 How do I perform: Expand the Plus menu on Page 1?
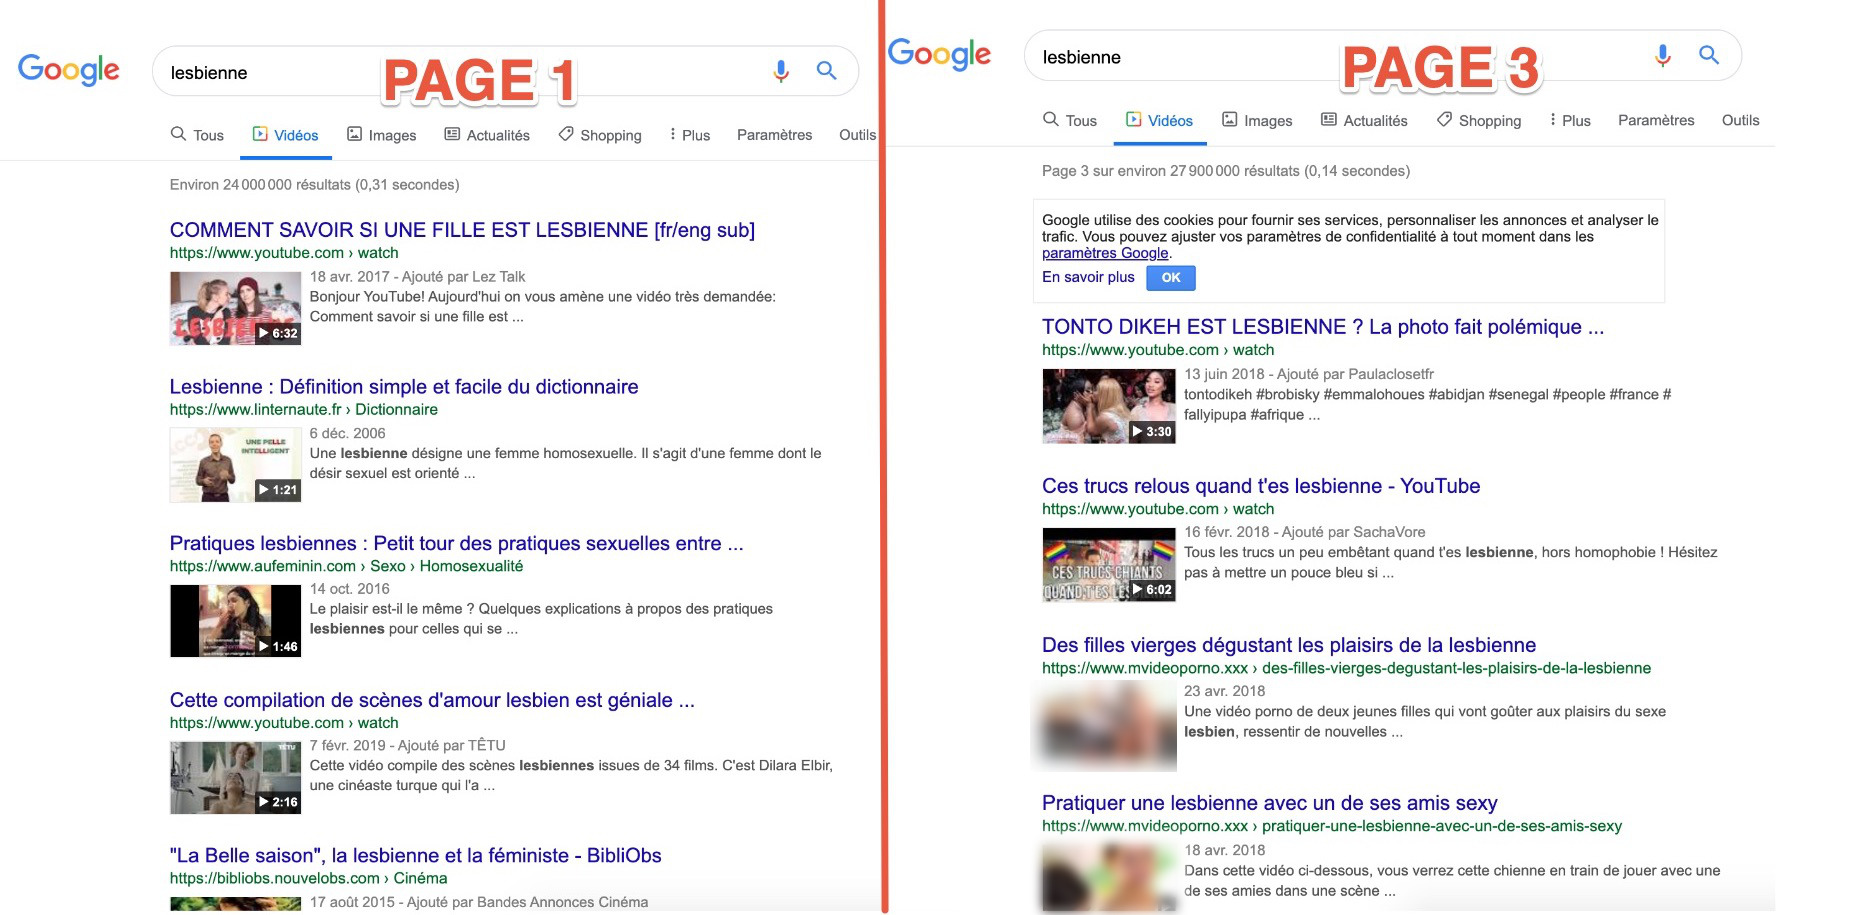689,135
